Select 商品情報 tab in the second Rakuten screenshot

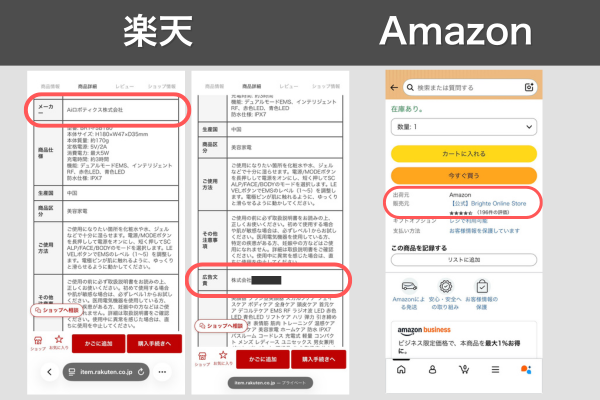pyautogui.click(x=214, y=86)
